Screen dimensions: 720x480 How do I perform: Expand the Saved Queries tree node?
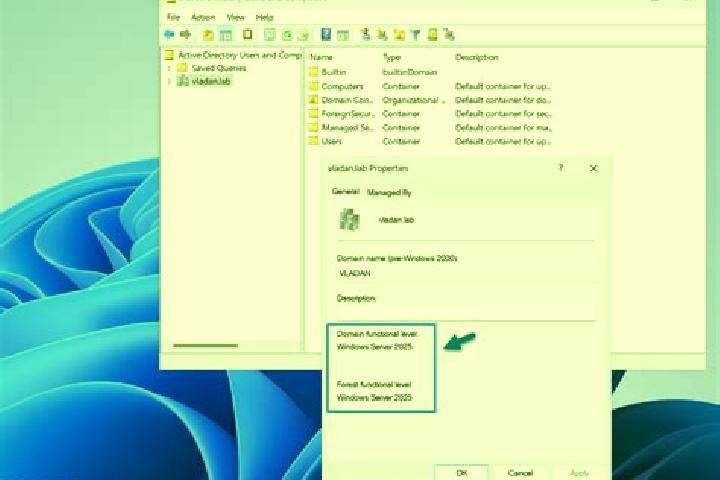tap(169, 68)
